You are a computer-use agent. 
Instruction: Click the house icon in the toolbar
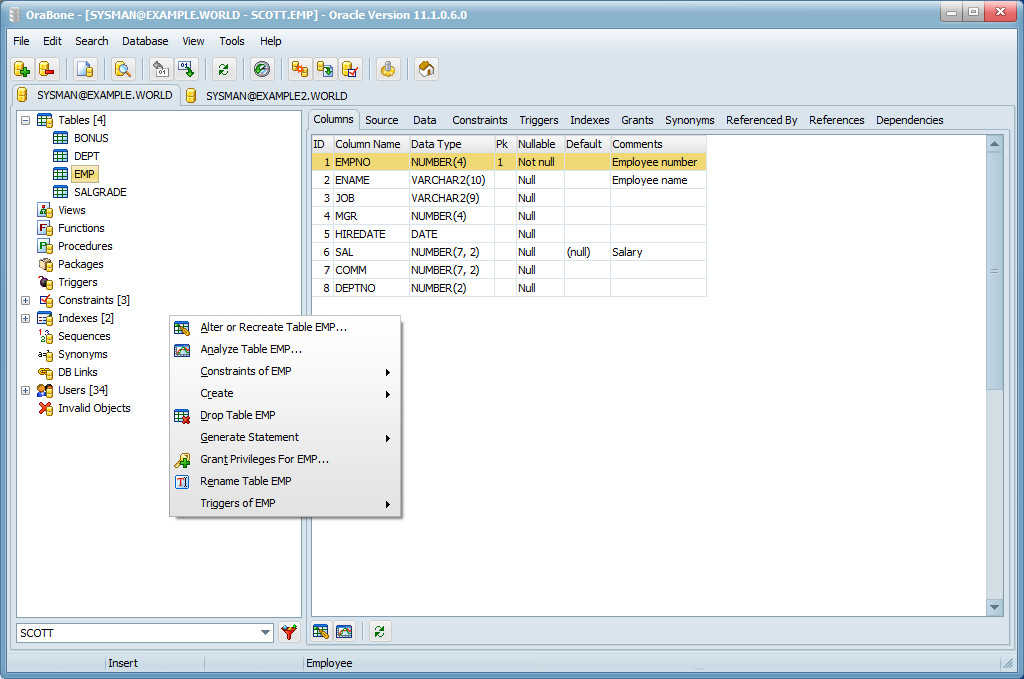(x=426, y=69)
